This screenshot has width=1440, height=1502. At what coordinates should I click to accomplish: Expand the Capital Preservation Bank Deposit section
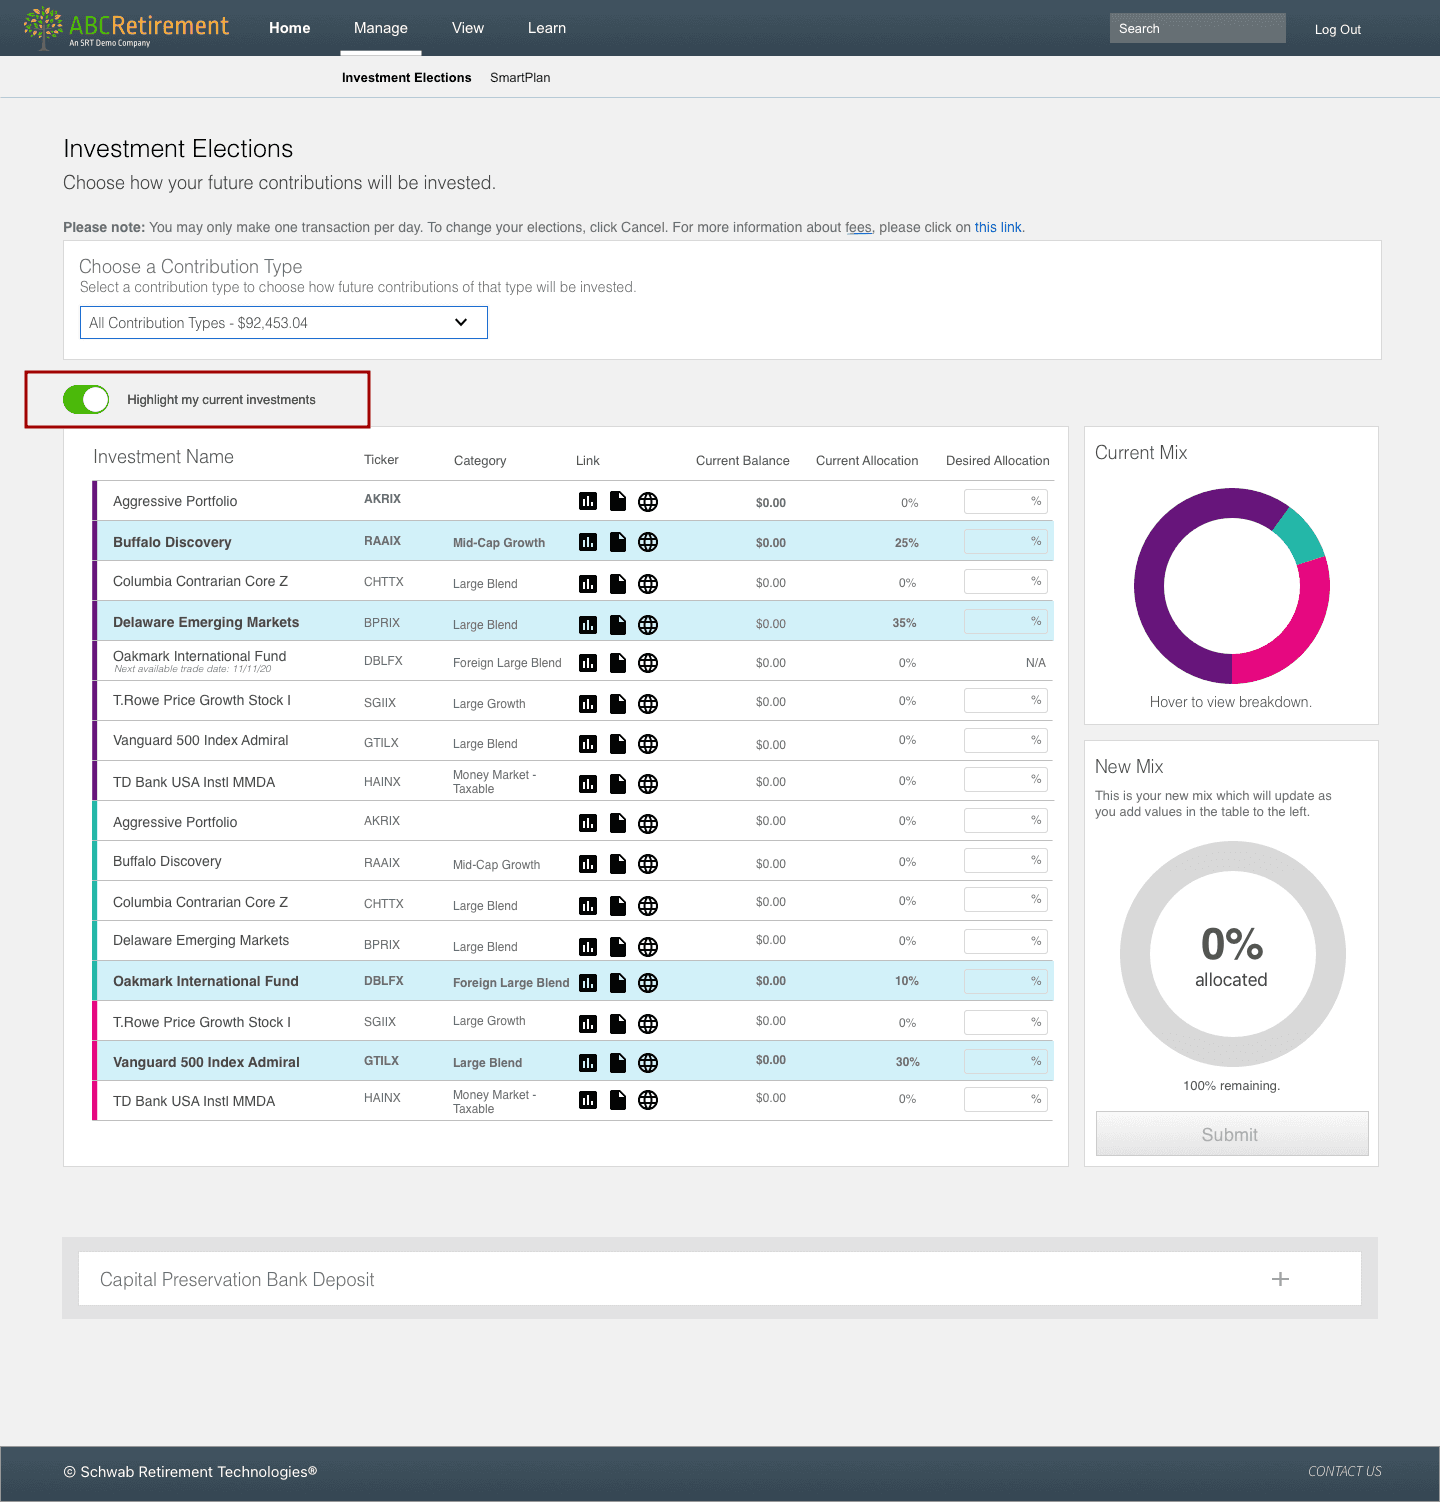point(1280,1279)
